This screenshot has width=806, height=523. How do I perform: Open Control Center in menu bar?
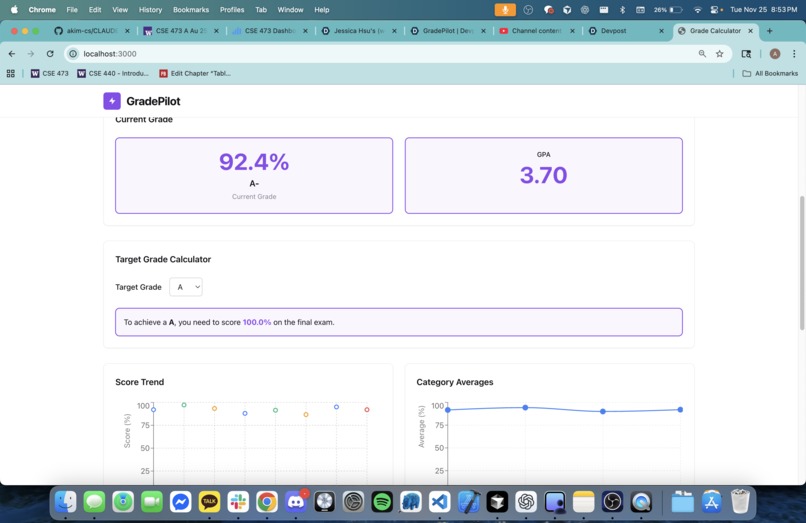click(716, 9)
